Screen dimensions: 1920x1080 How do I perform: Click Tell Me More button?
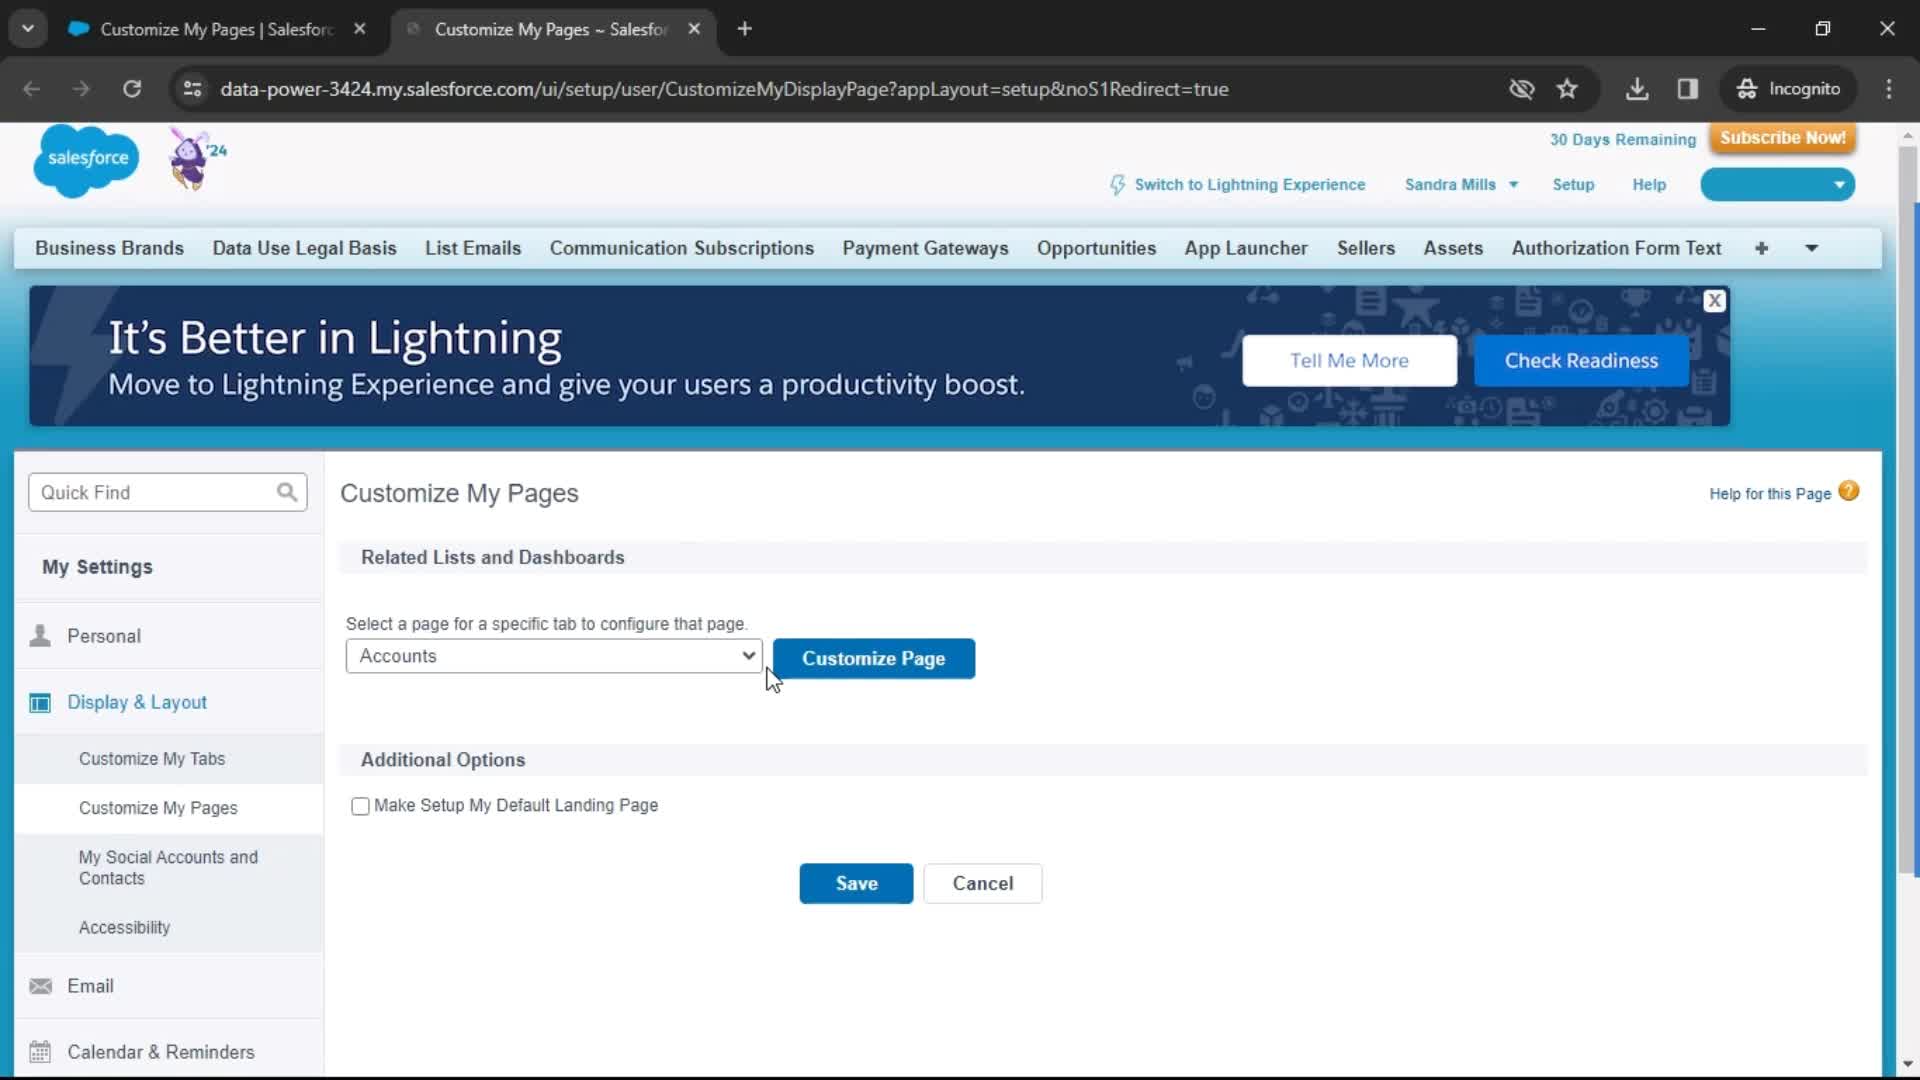coord(1349,361)
